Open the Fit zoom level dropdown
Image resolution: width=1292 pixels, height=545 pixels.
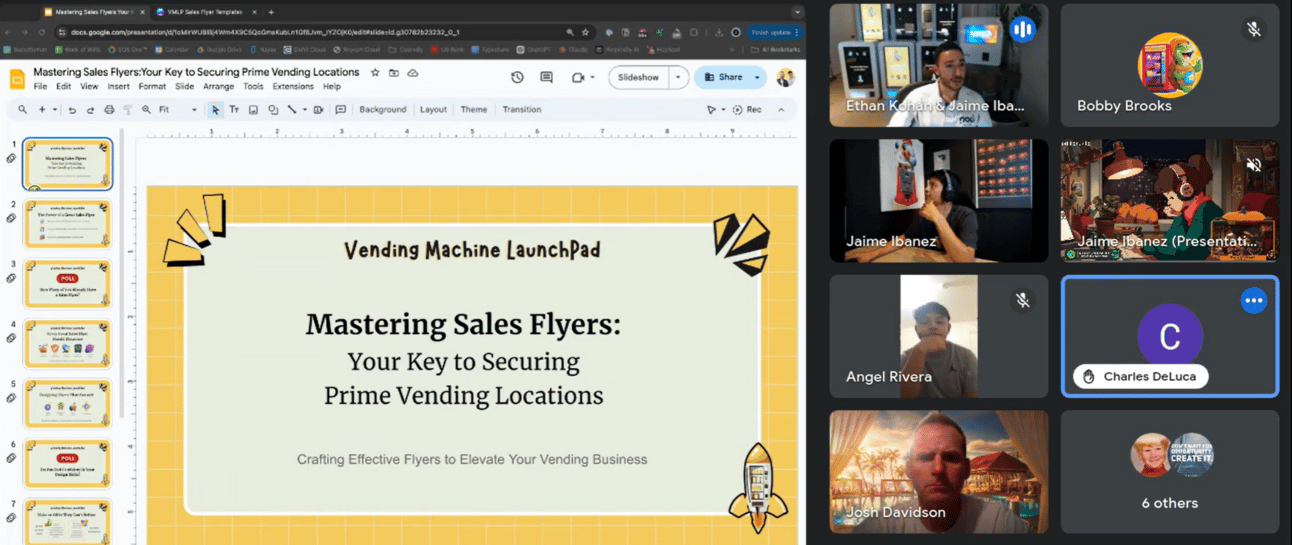point(178,110)
